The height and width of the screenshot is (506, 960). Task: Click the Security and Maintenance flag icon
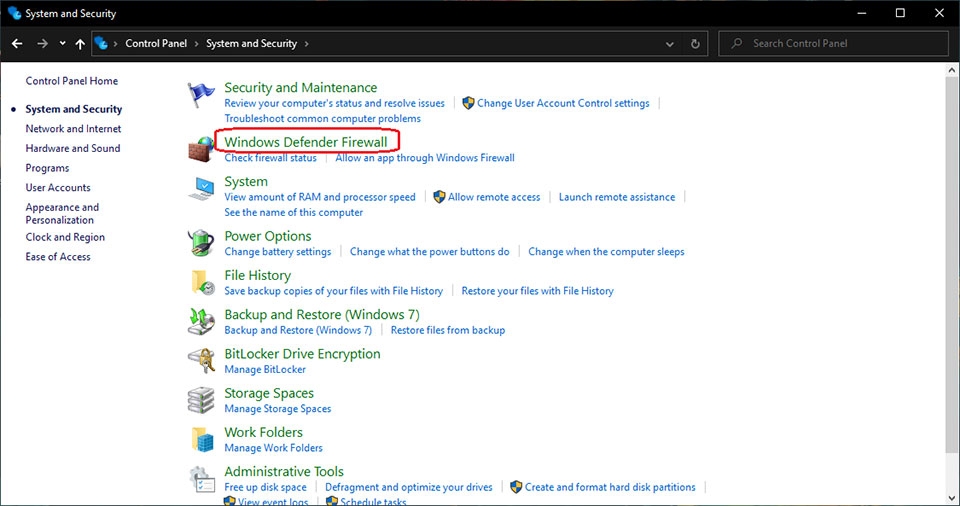click(x=201, y=96)
